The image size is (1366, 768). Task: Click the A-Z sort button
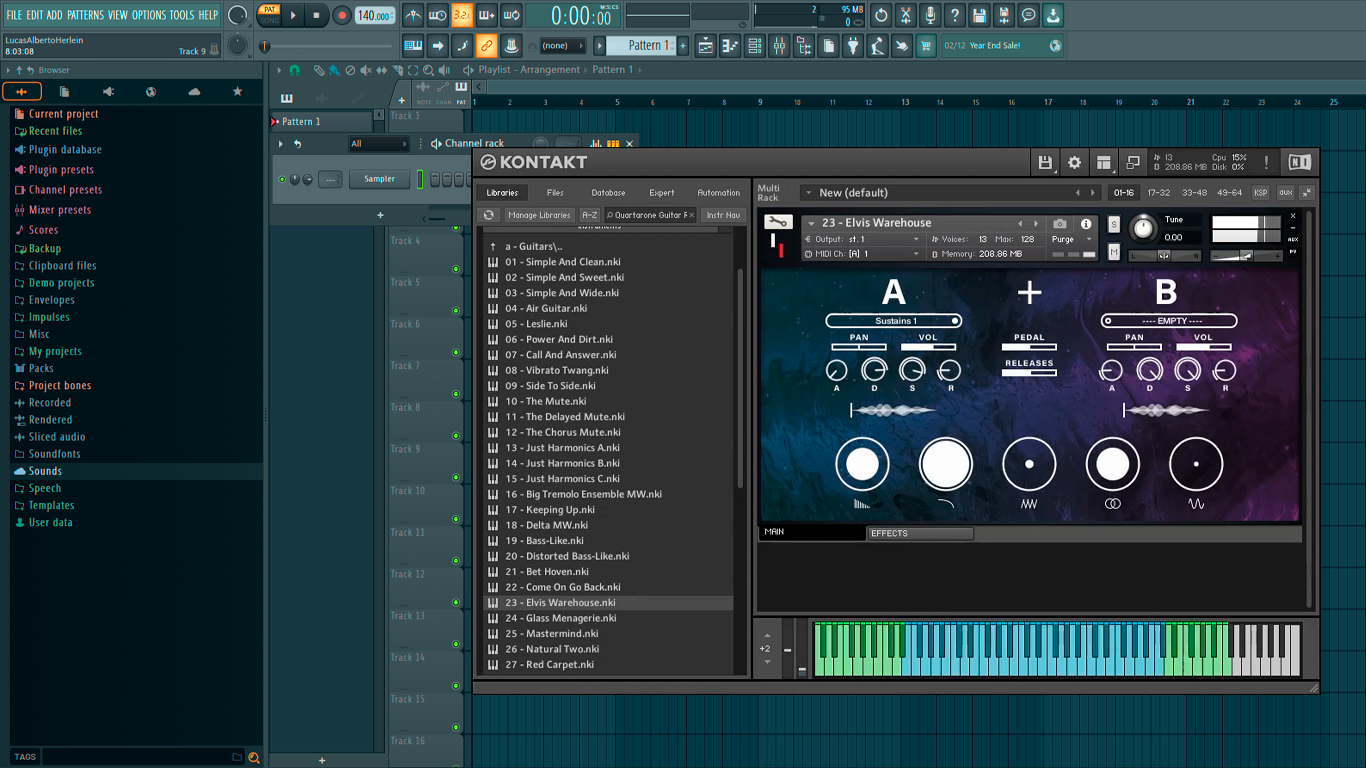tap(590, 215)
